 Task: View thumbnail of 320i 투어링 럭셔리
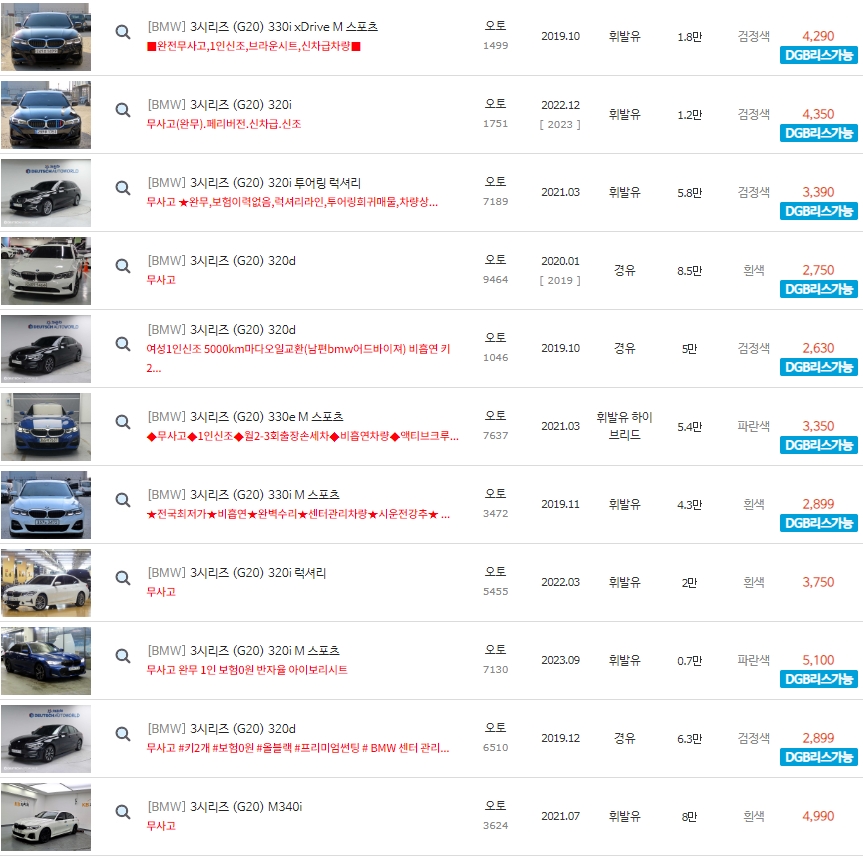pos(46,193)
